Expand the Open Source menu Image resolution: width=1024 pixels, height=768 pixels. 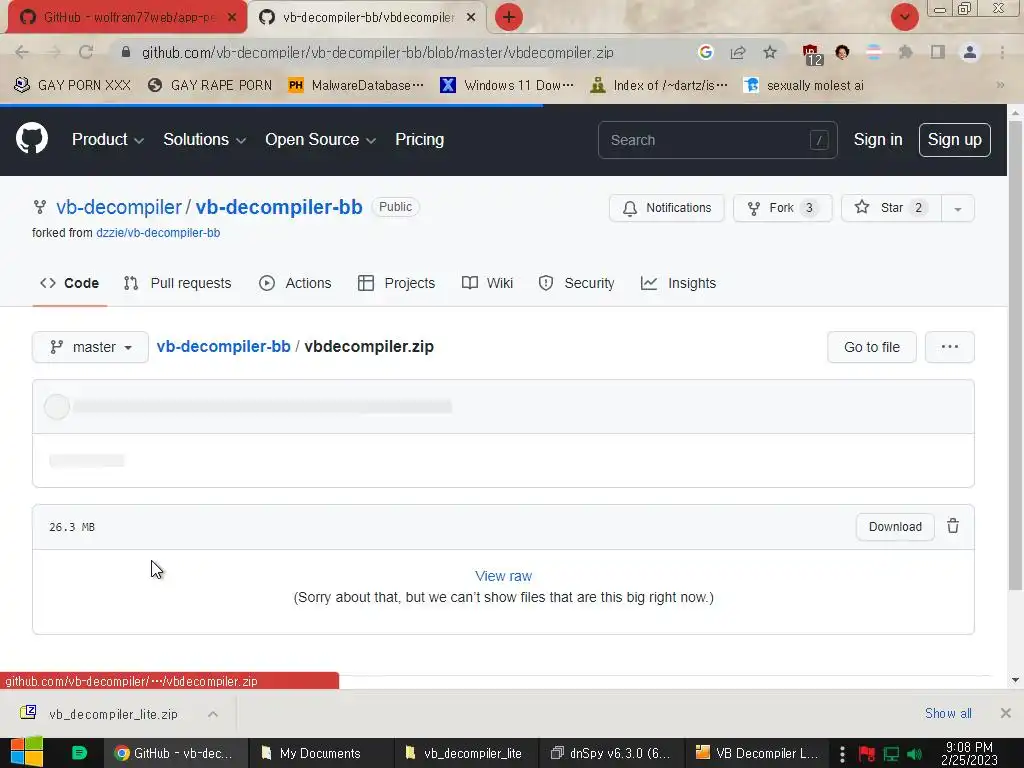coord(320,139)
